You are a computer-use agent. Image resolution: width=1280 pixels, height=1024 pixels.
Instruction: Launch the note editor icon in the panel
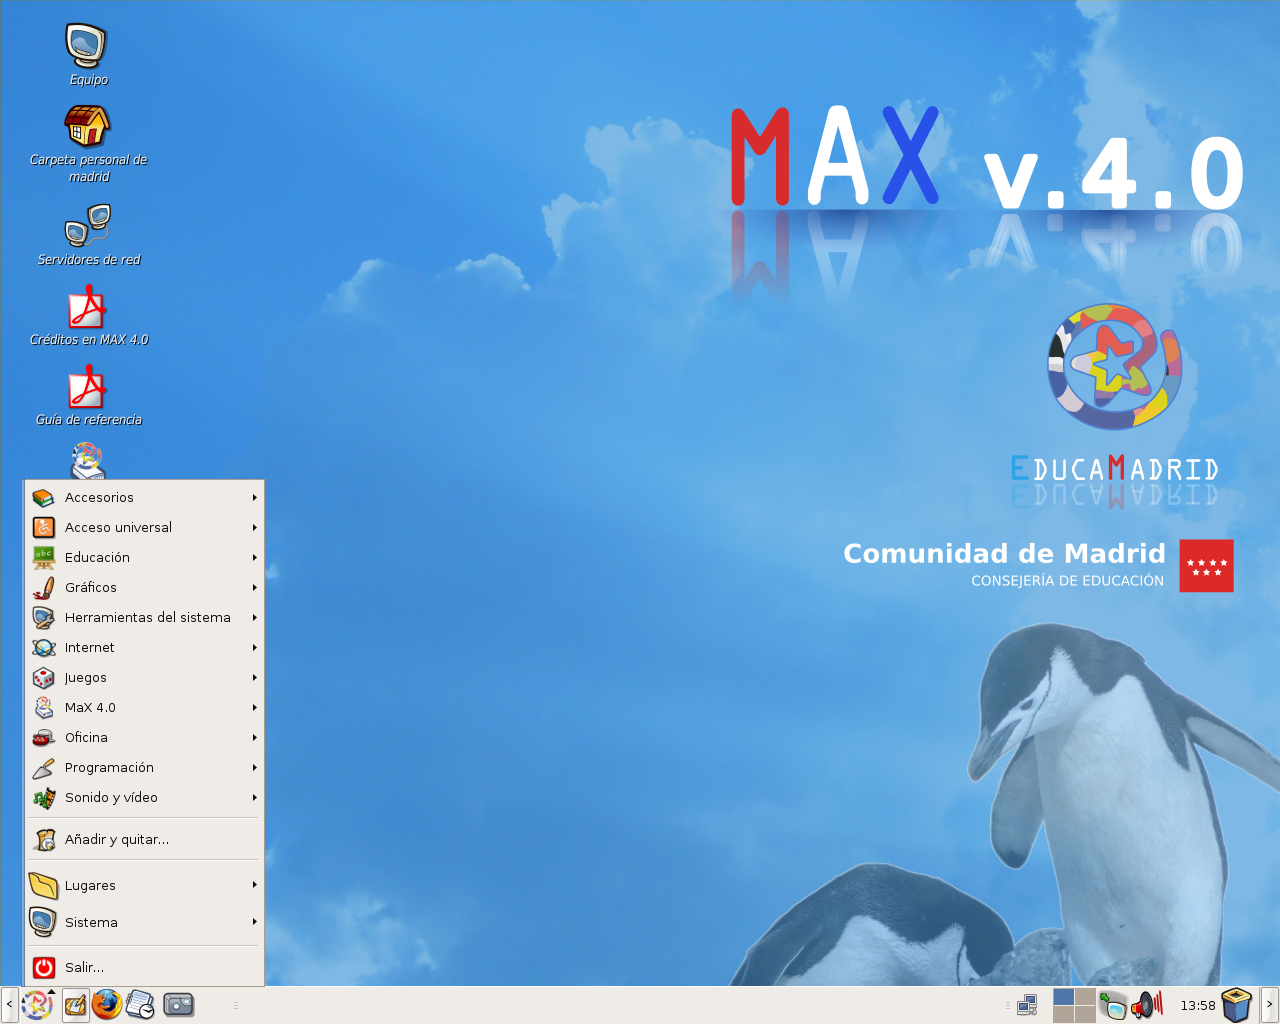76,1005
